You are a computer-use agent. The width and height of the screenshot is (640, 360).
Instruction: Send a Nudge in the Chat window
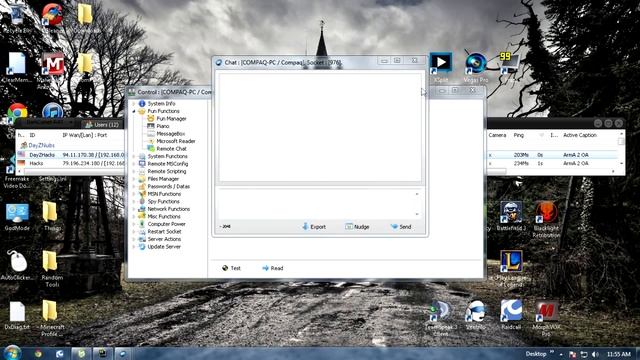point(357,227)
